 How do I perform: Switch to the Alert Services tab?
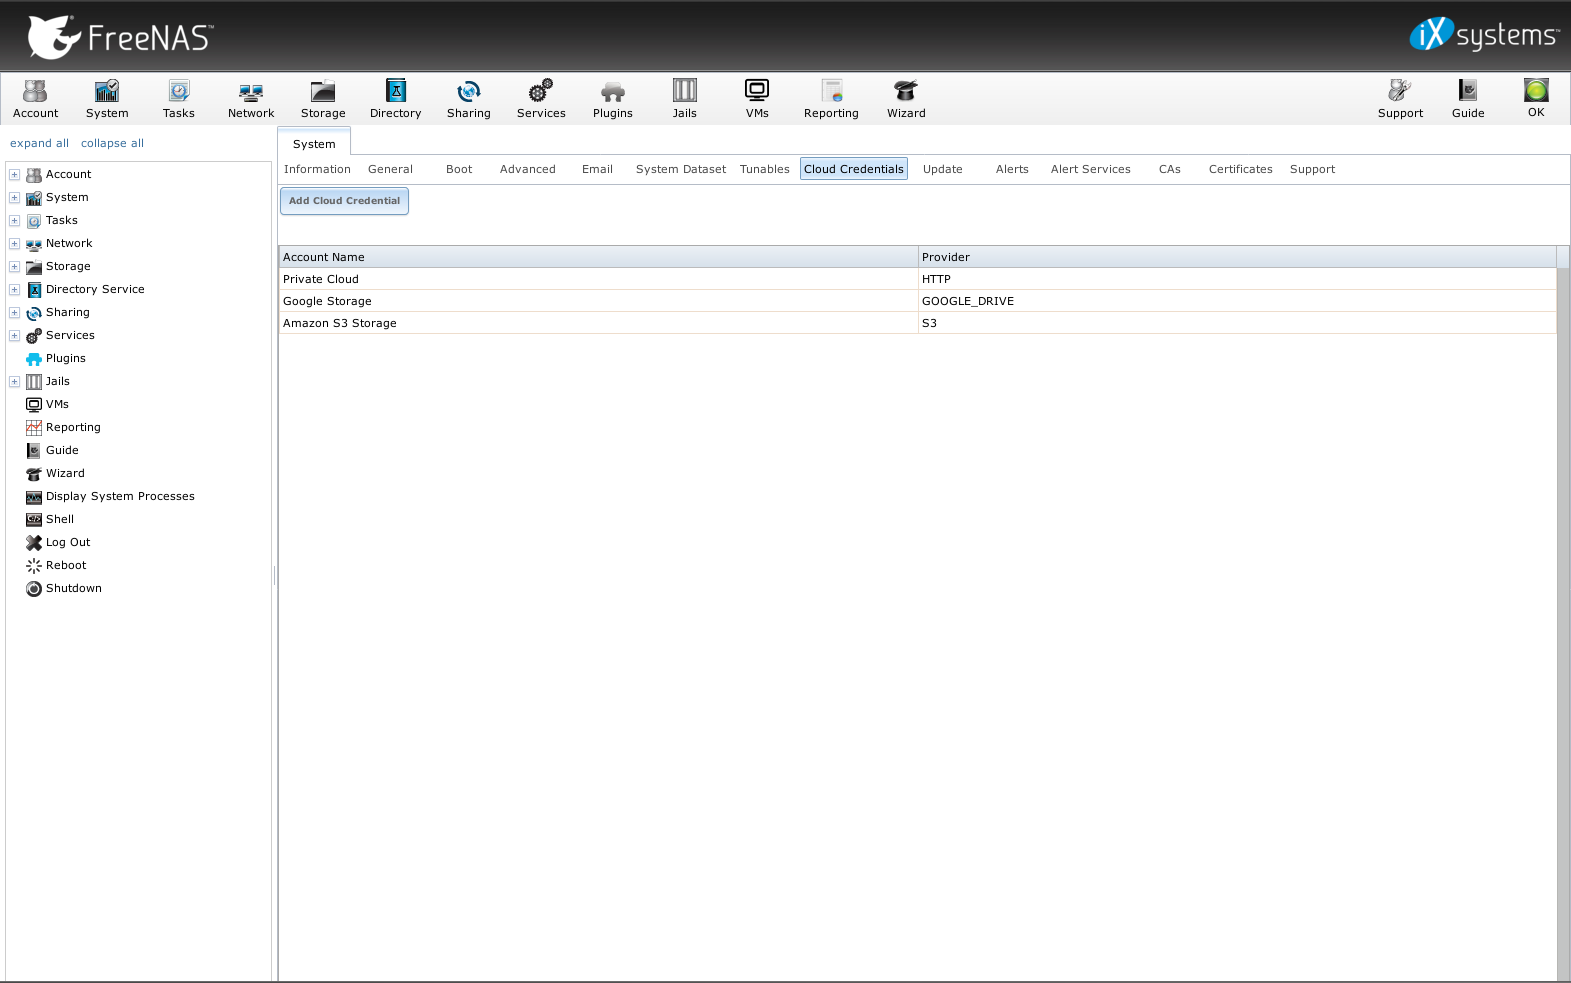point(1091,169)
